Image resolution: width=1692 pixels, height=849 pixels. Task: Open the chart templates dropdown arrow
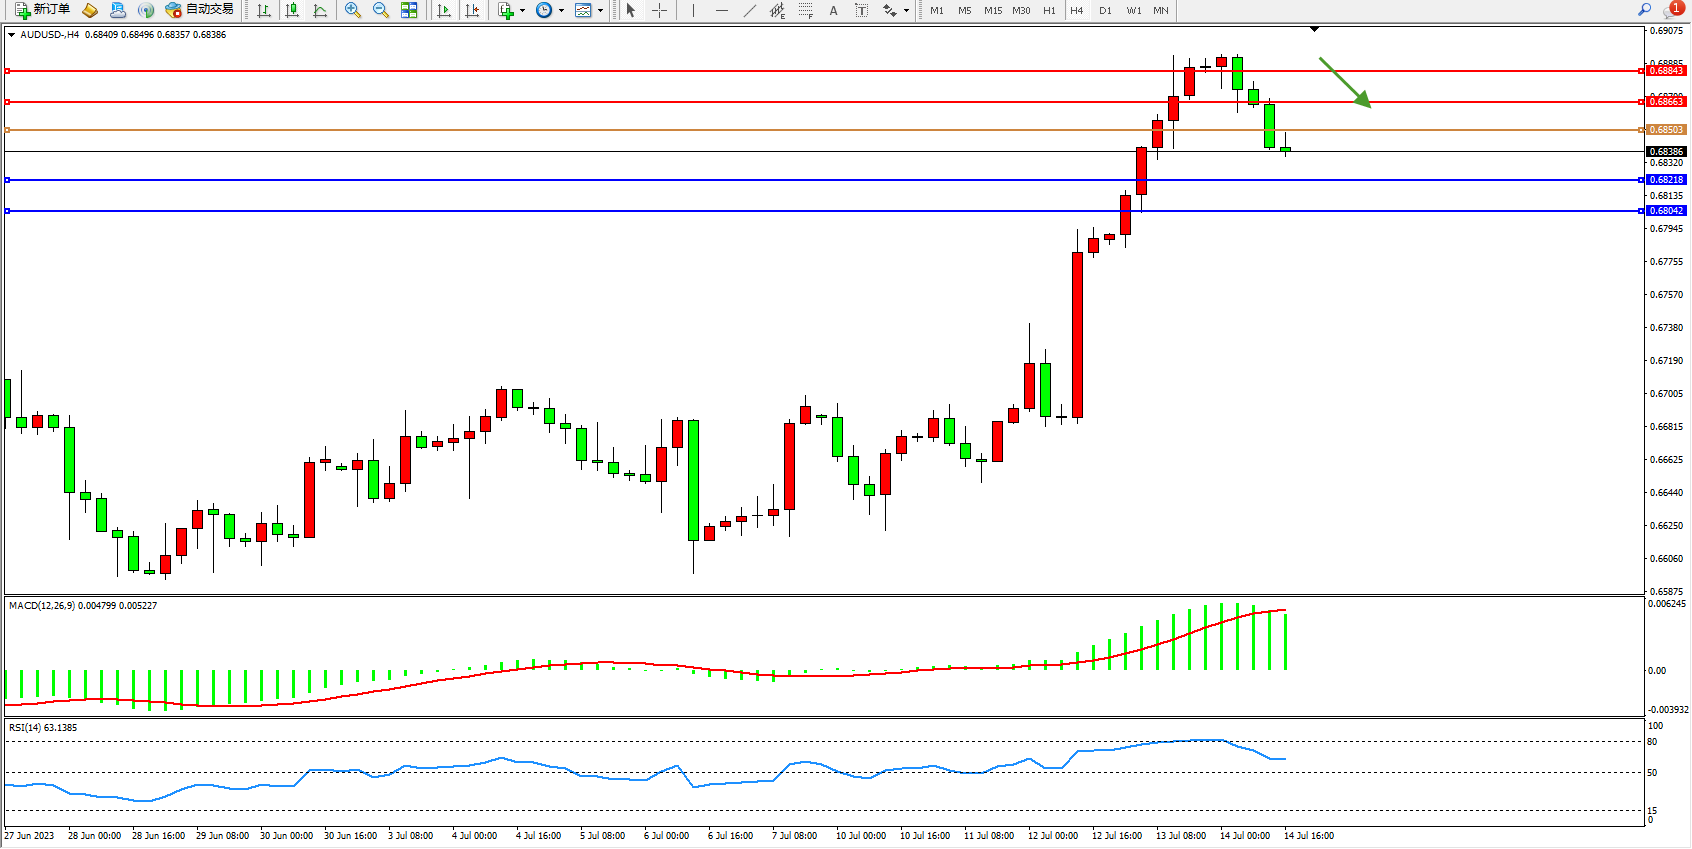click(600, 11)
